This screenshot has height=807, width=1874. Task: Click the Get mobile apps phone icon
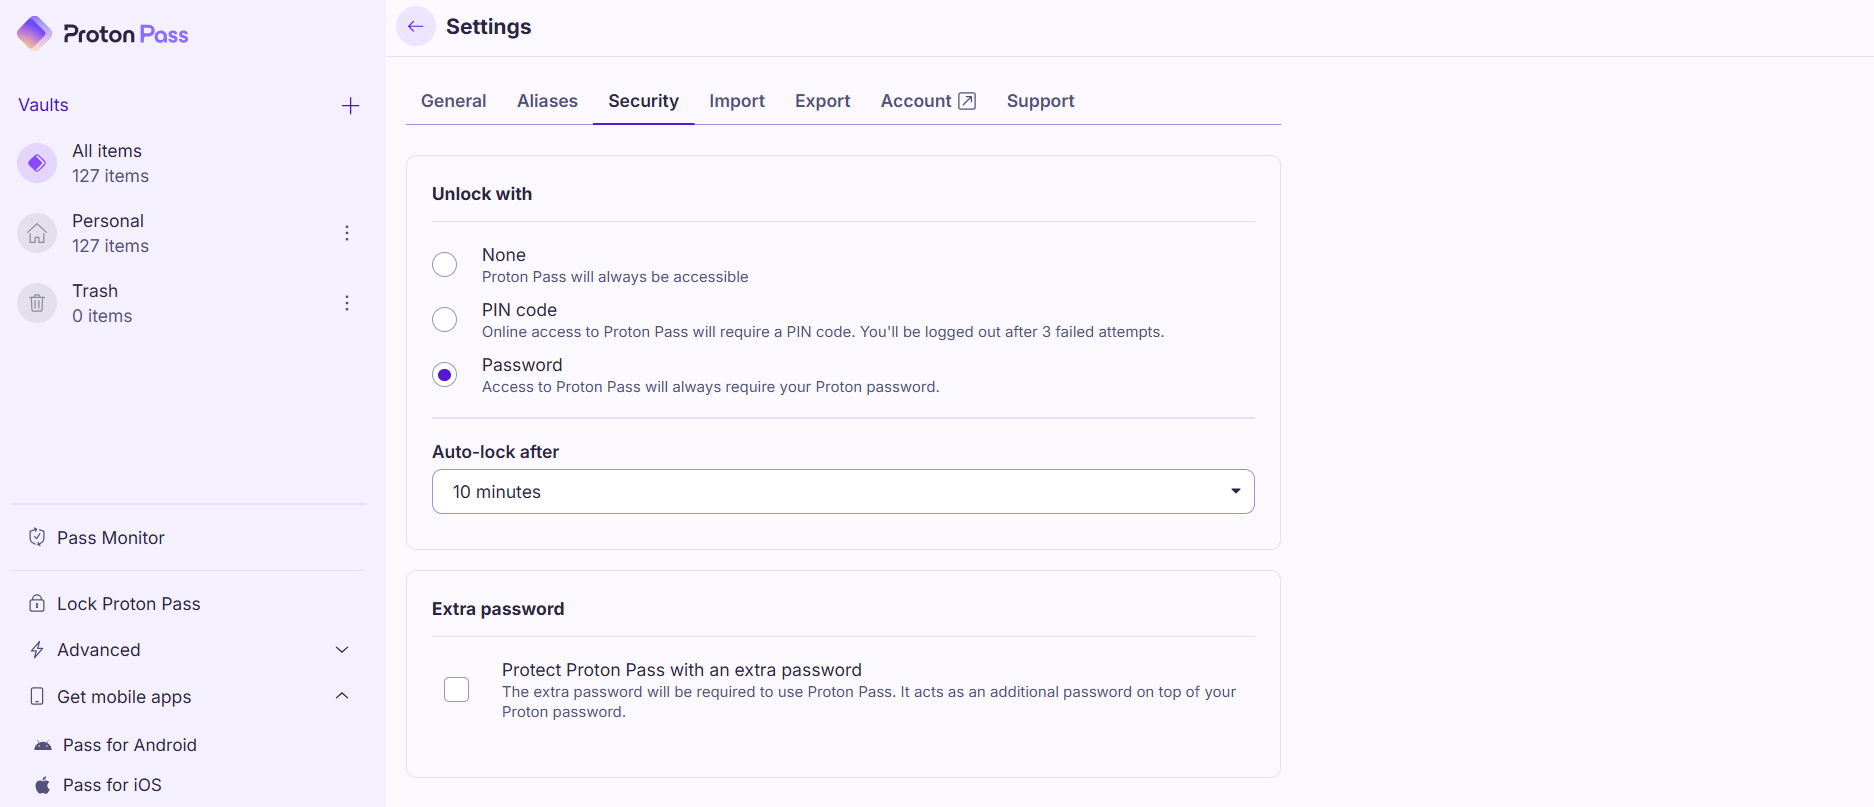click(37, 696)
